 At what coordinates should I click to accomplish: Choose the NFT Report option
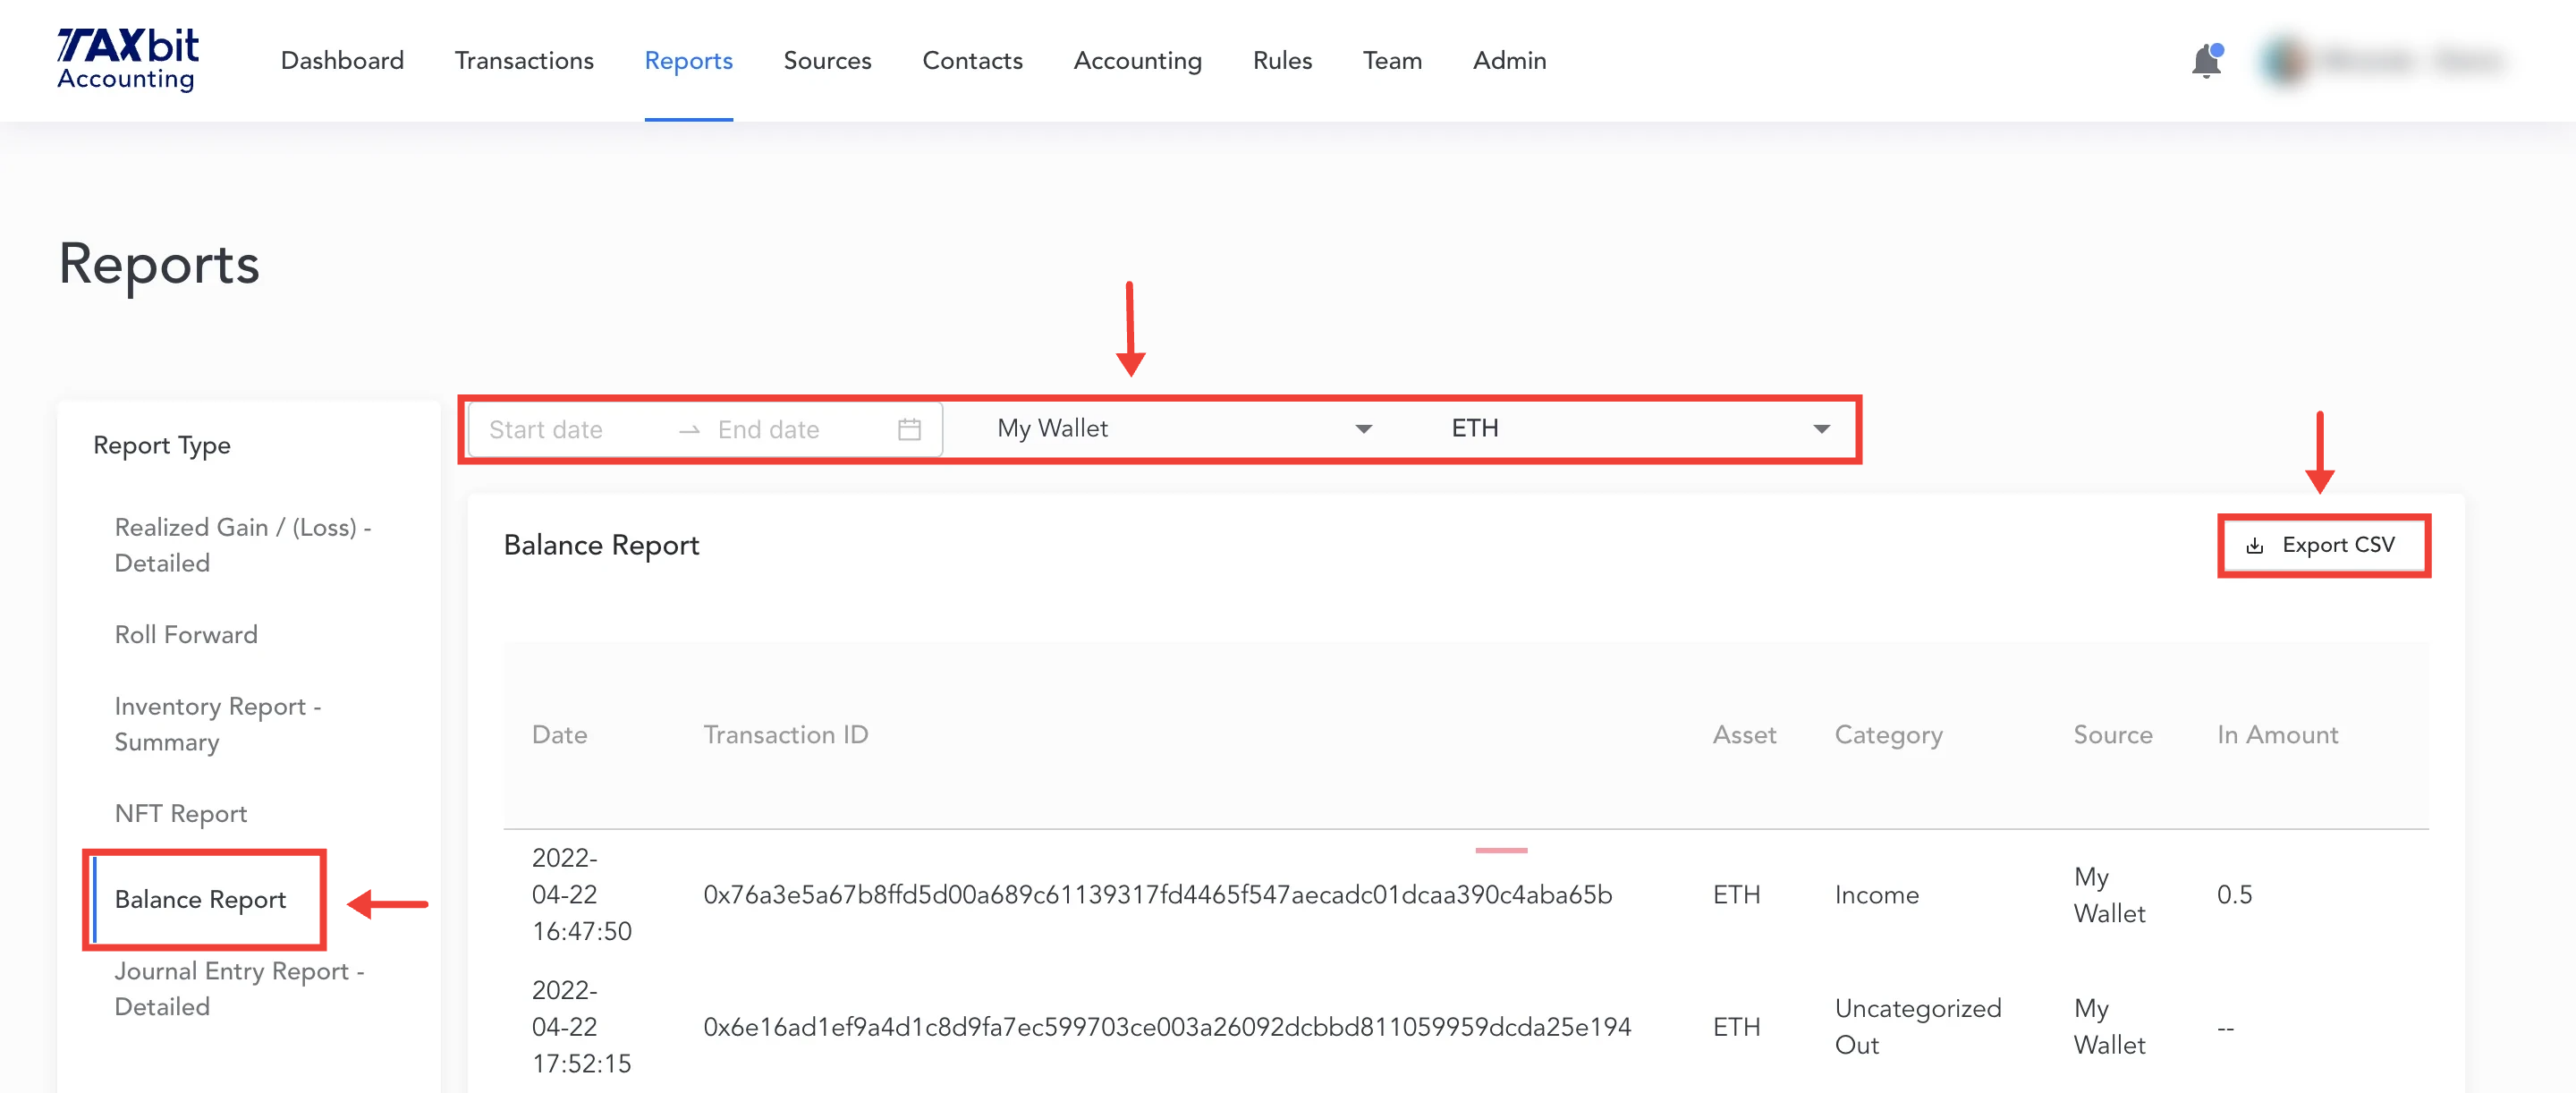click(180, 813)
